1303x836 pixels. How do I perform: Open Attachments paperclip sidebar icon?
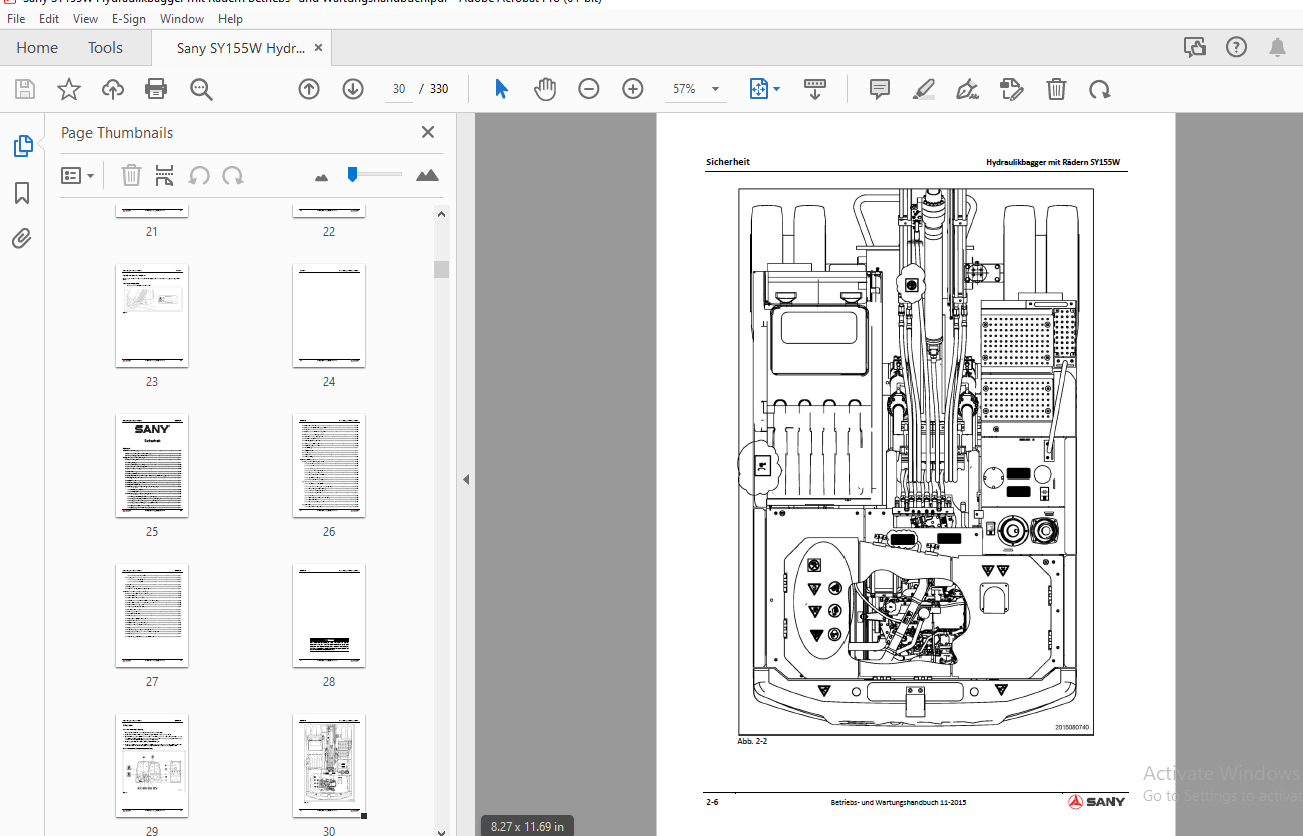(x=22, y=238)
